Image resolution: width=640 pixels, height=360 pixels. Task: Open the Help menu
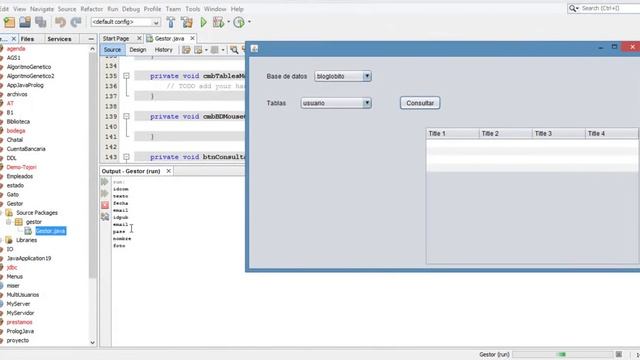click(237, 9)
